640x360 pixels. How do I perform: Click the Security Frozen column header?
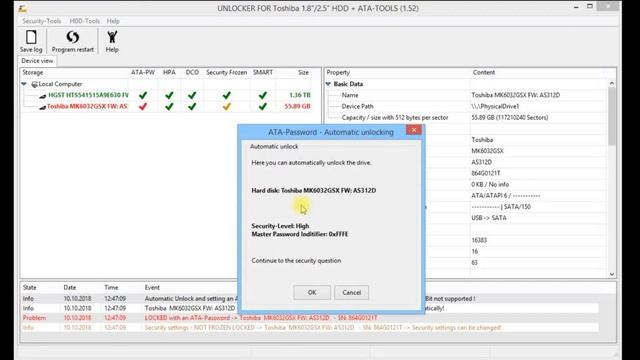tap(227, 72)
